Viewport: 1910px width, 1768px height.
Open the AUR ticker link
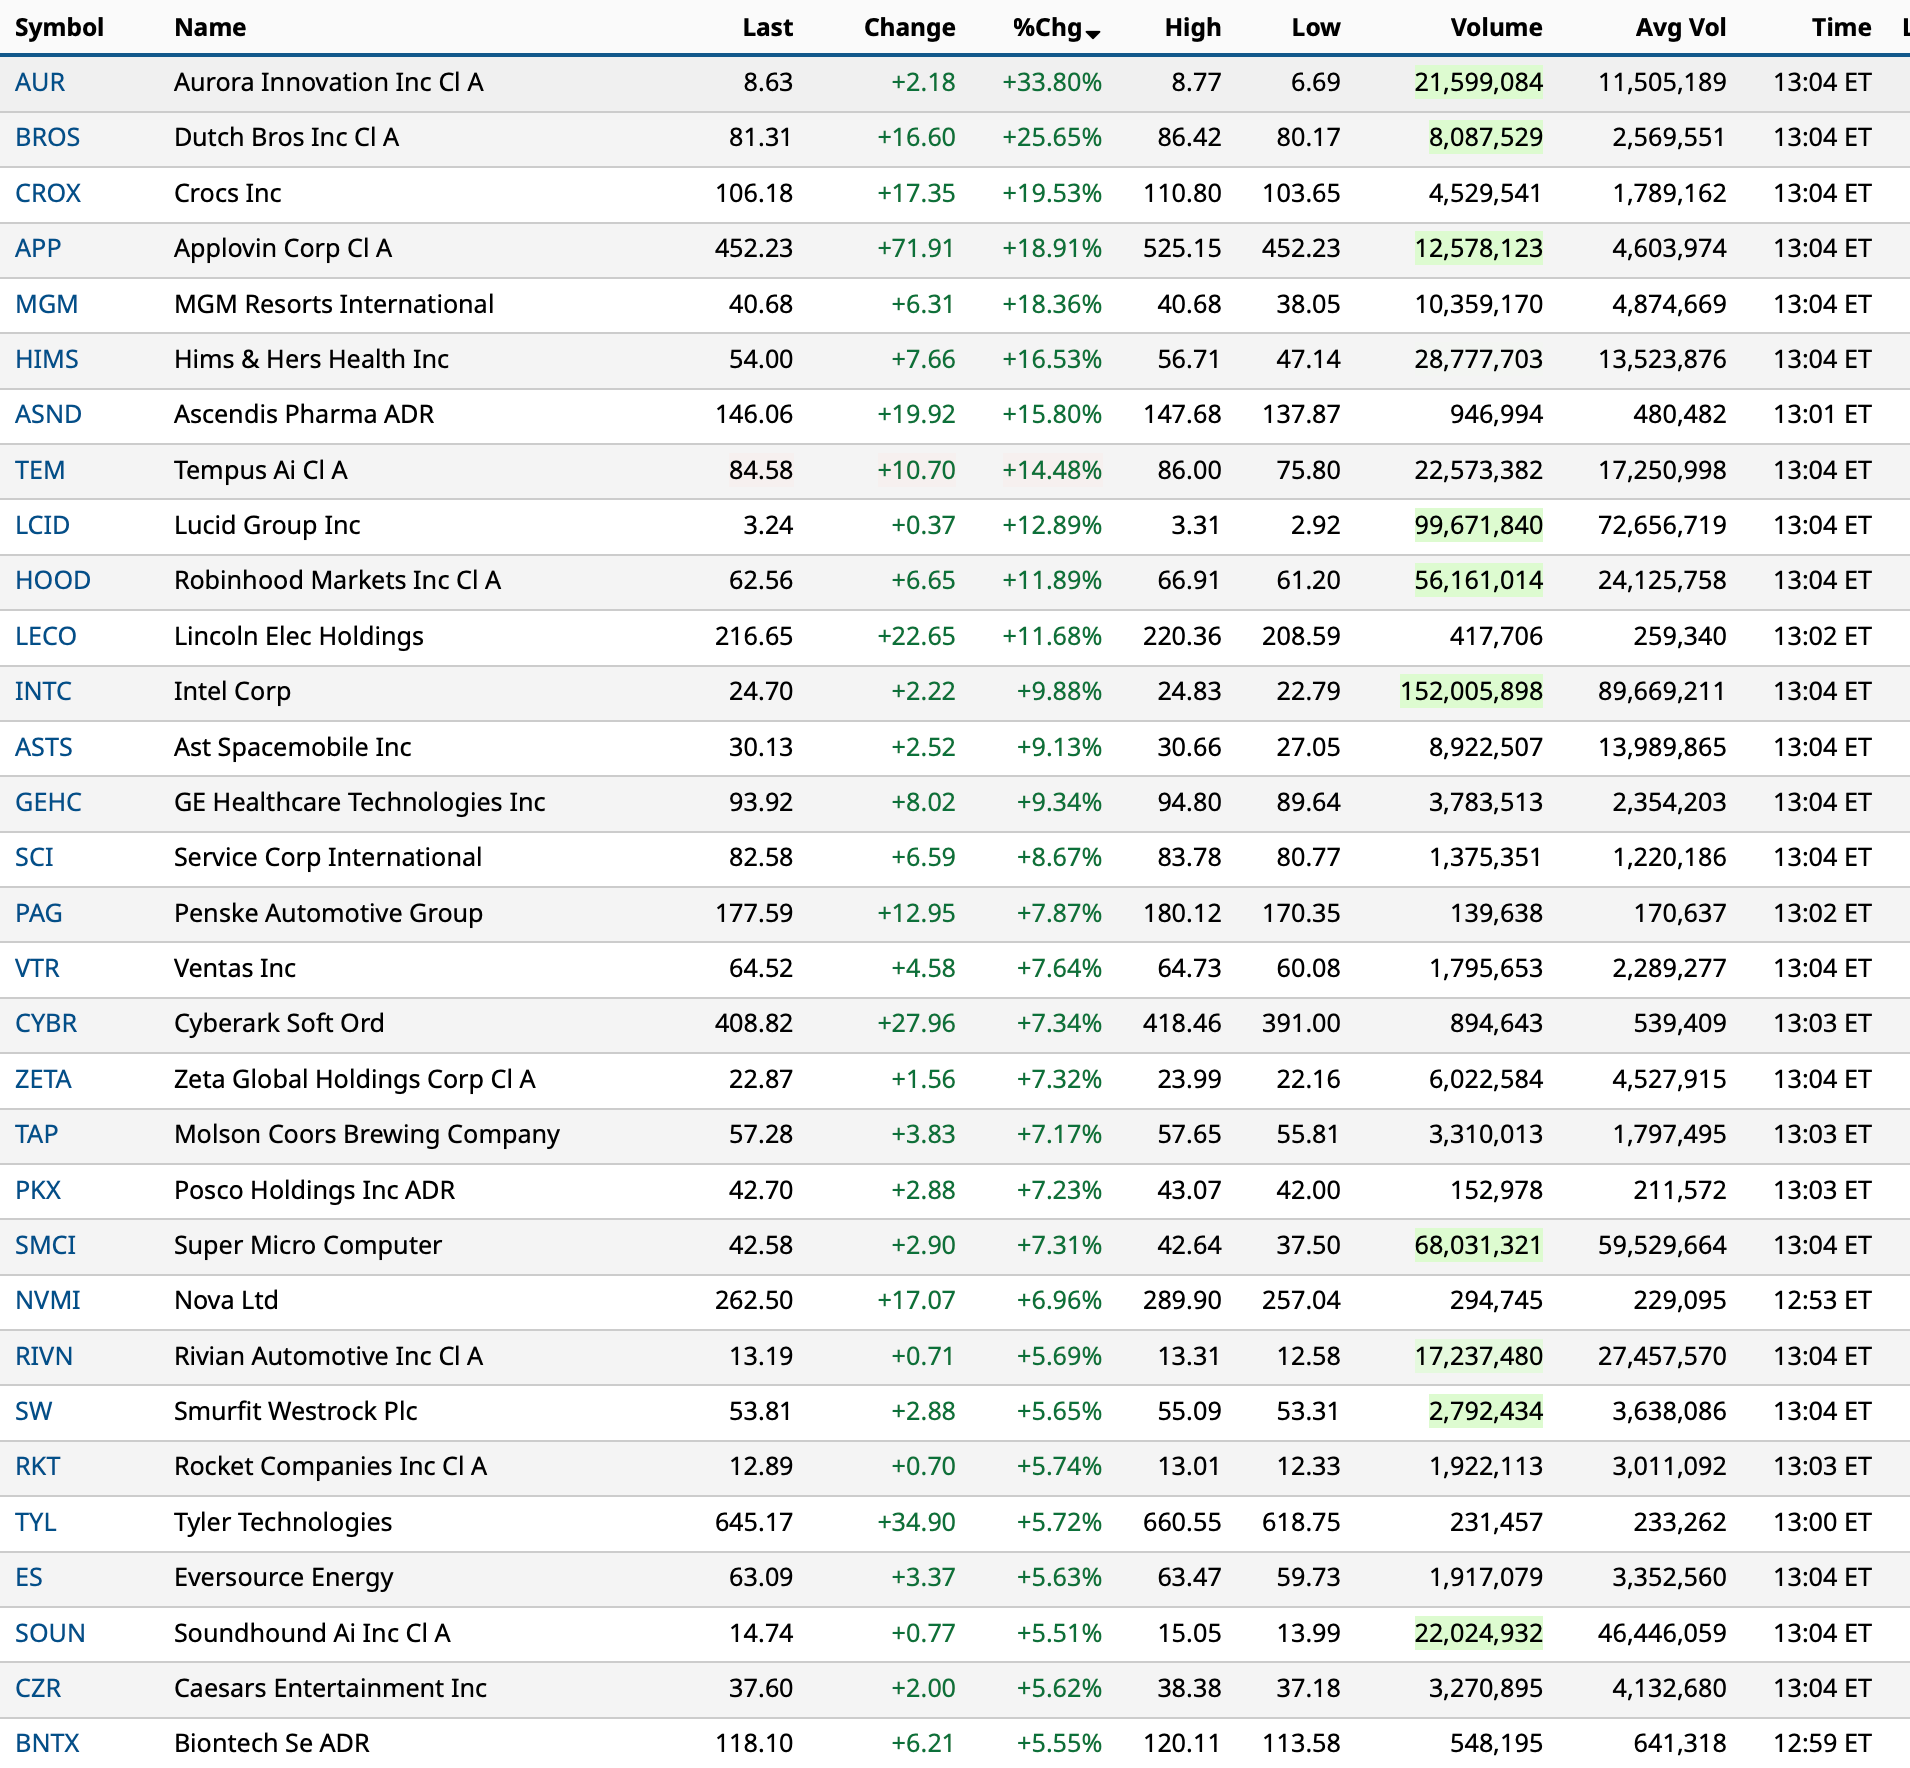tap(40, 82)
